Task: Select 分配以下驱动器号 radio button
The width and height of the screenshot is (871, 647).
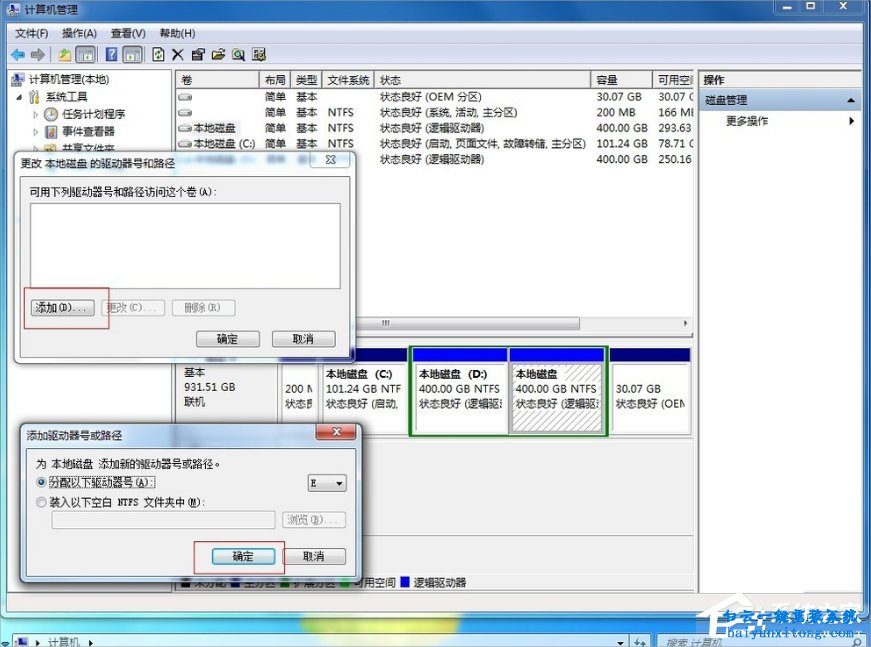Action: 41,482
